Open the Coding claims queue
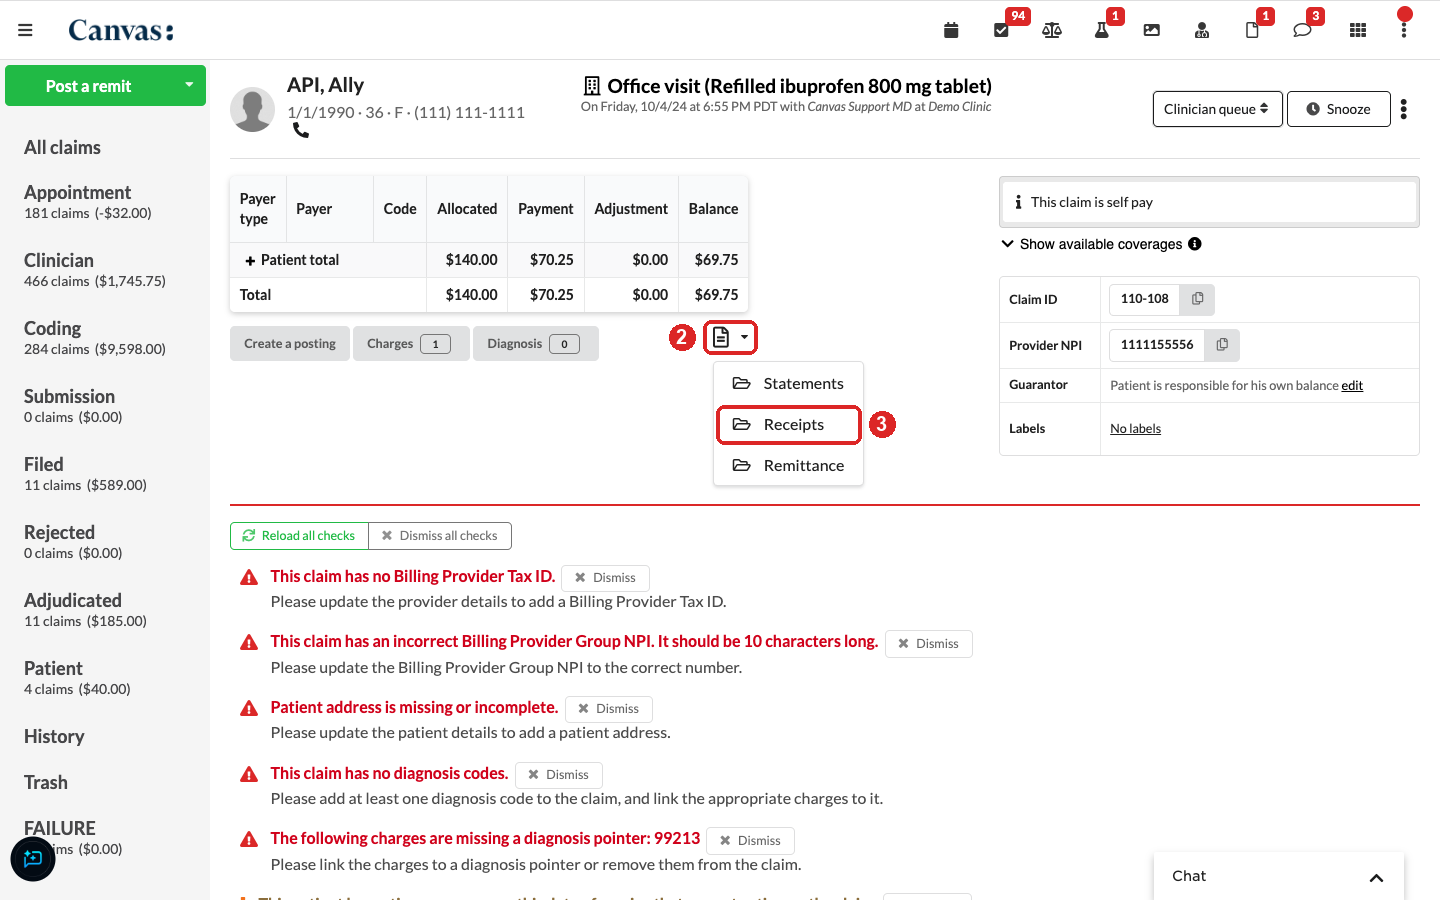The width and height of the screenshot is (1440, 900). click(95, 338)
